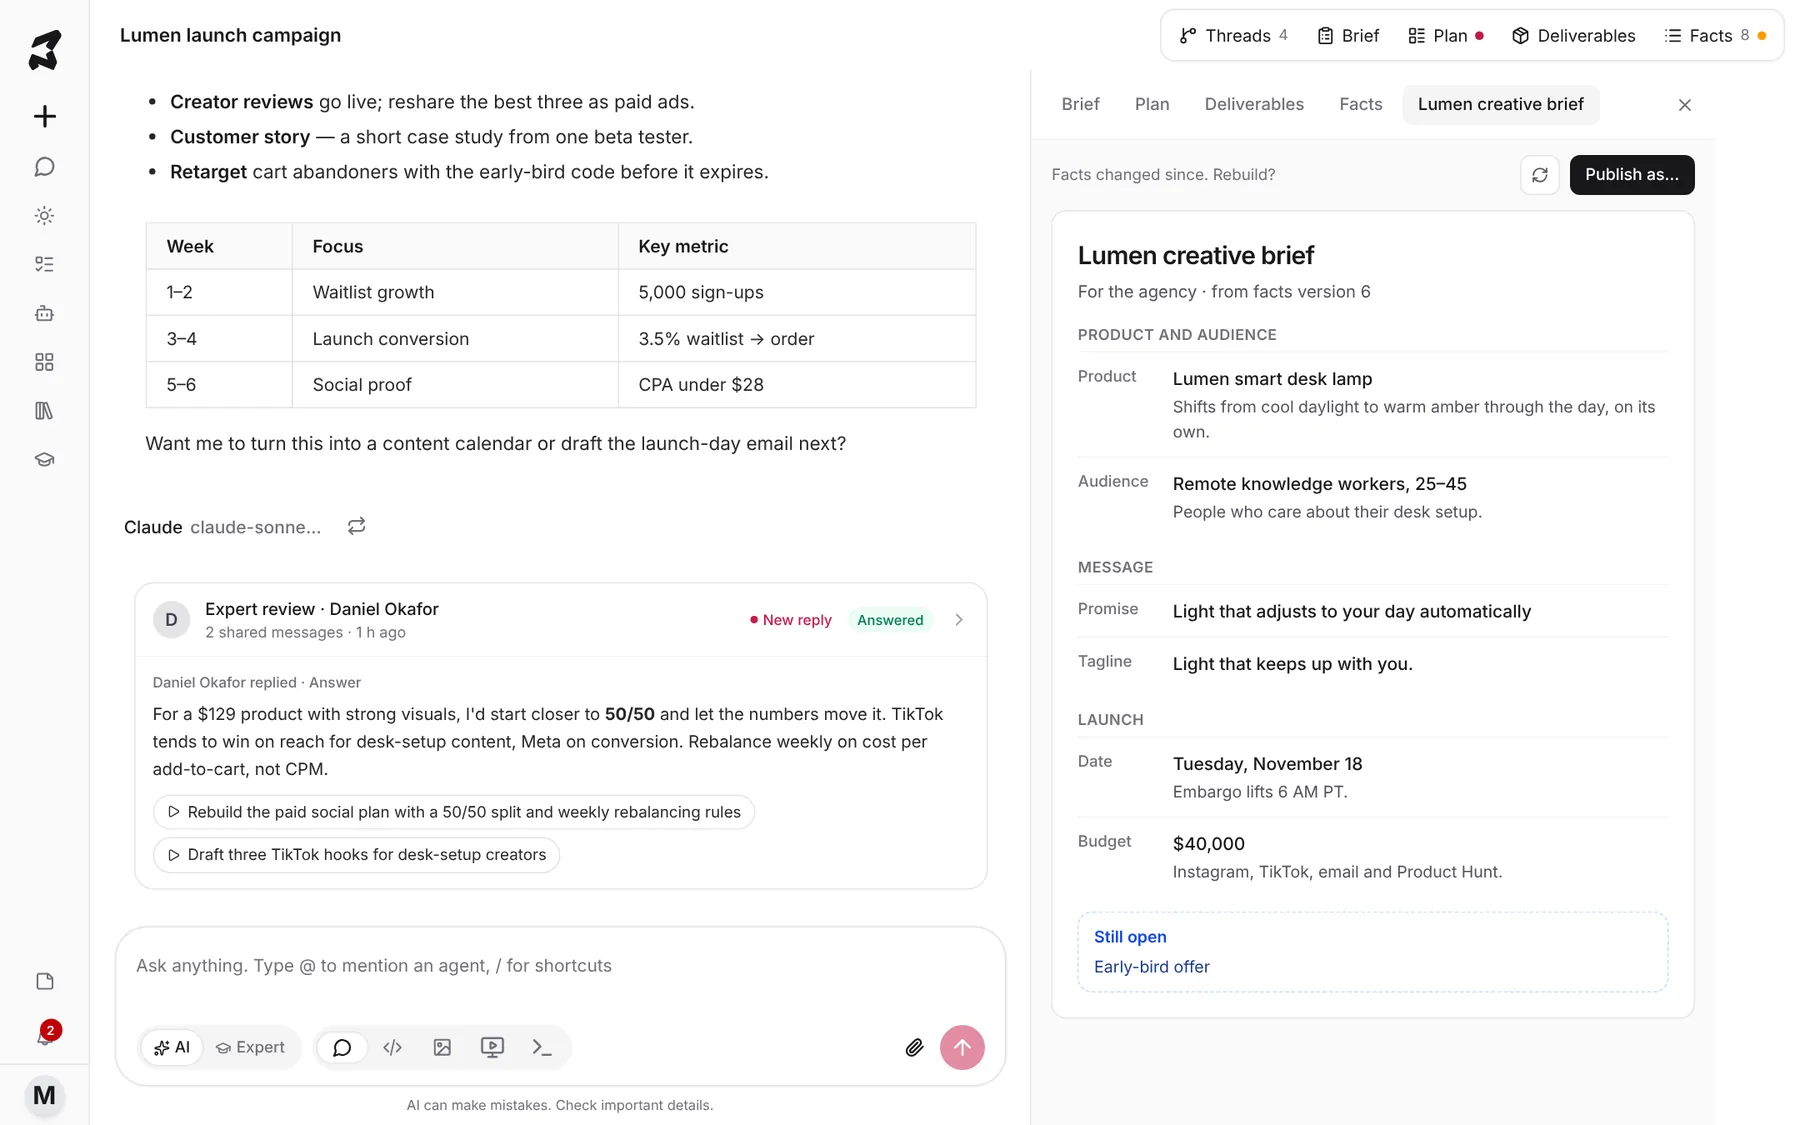1800x1125 pixels.
Task: Click the pink send arrow button
Action: click(962, 1047)
